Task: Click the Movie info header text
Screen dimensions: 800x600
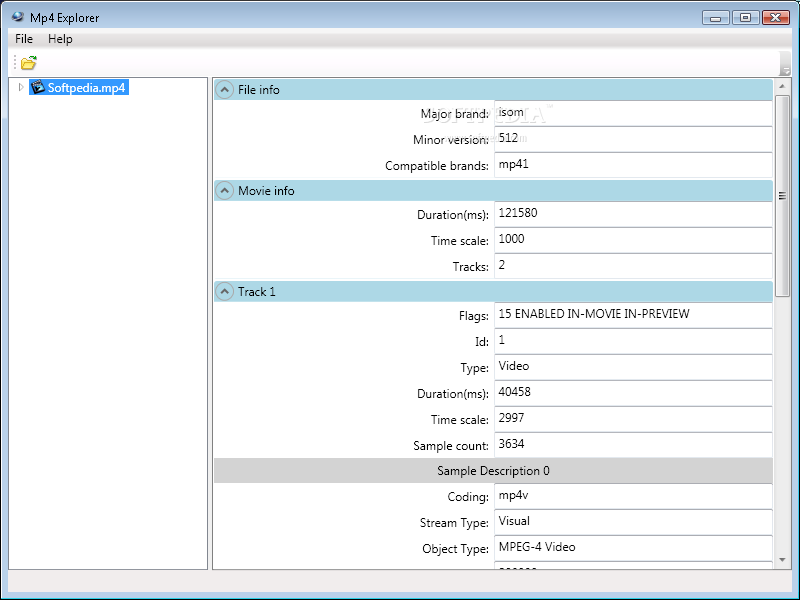Action: [x=266, y=191]
